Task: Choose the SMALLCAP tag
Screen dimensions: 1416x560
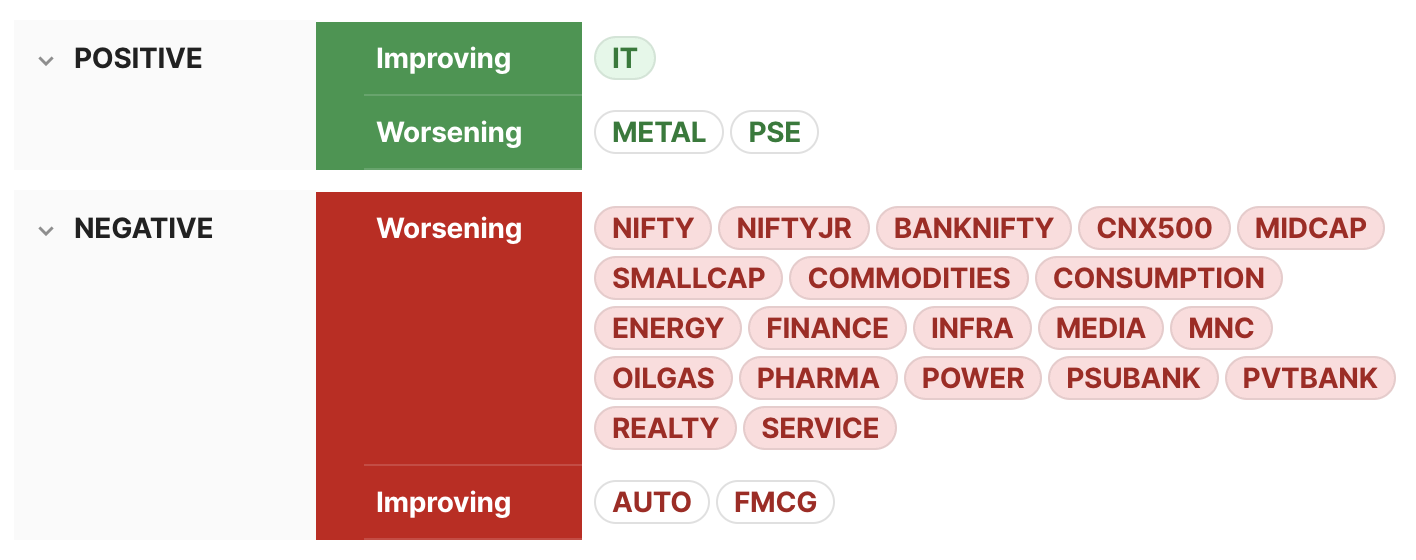Action: pyautogui.click(x=688, y=279)
